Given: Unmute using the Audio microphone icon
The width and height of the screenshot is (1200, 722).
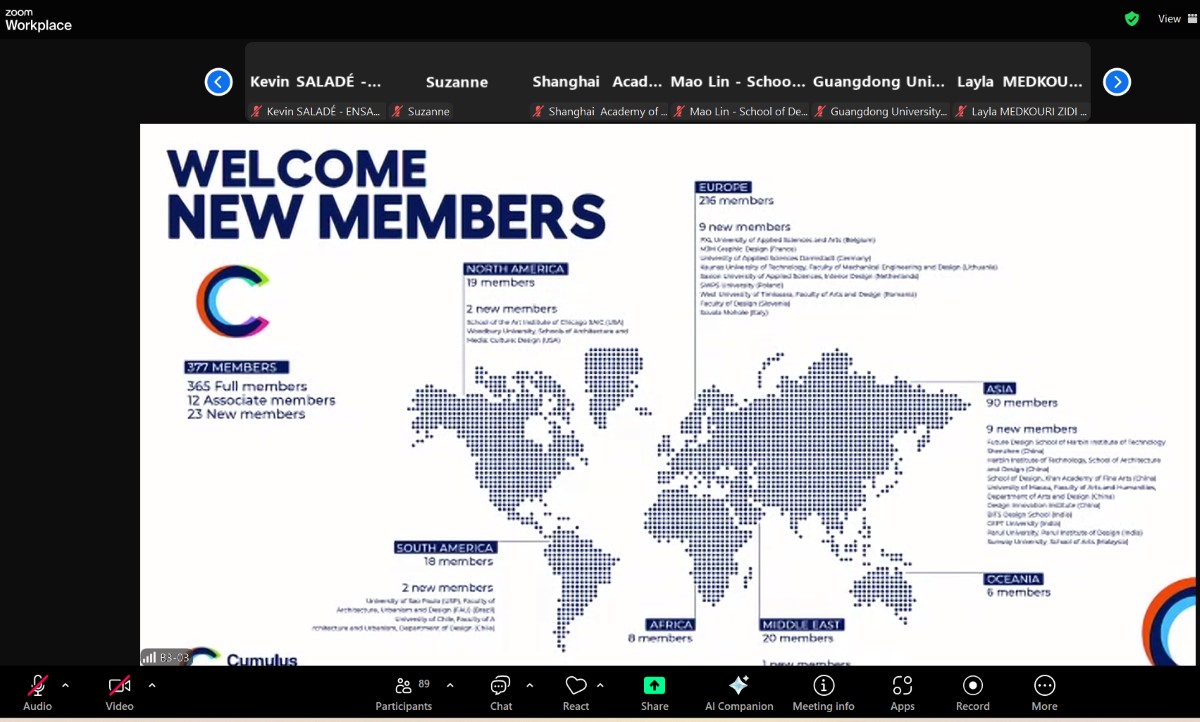Looking at the screenshot, I should (37, 685).
